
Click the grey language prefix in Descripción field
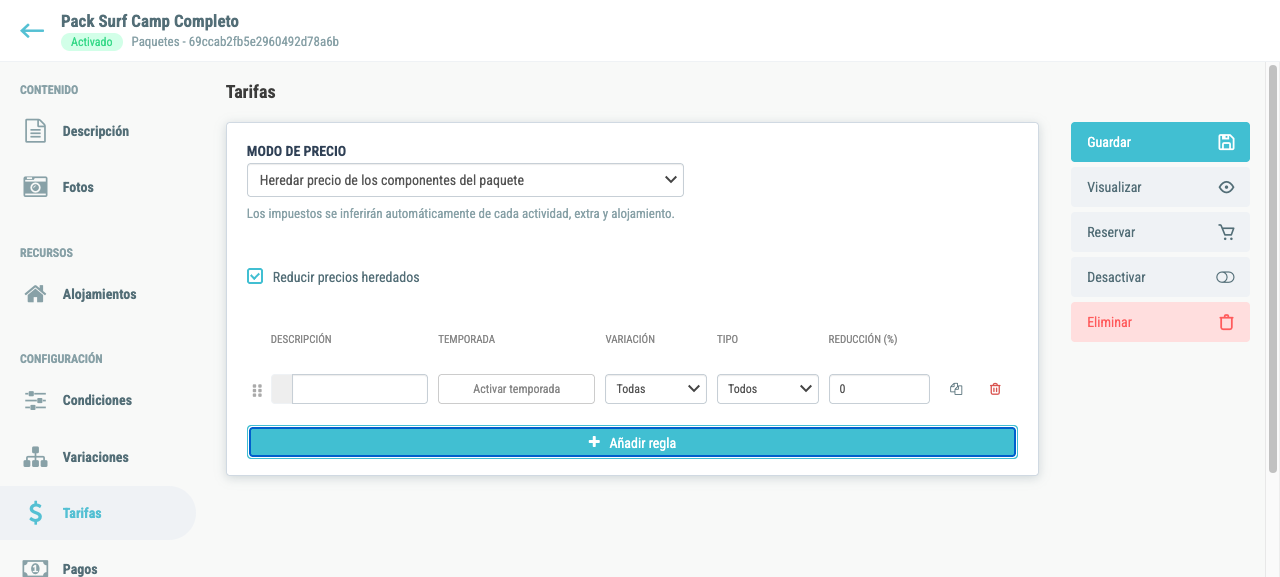[x=281, y=389]
